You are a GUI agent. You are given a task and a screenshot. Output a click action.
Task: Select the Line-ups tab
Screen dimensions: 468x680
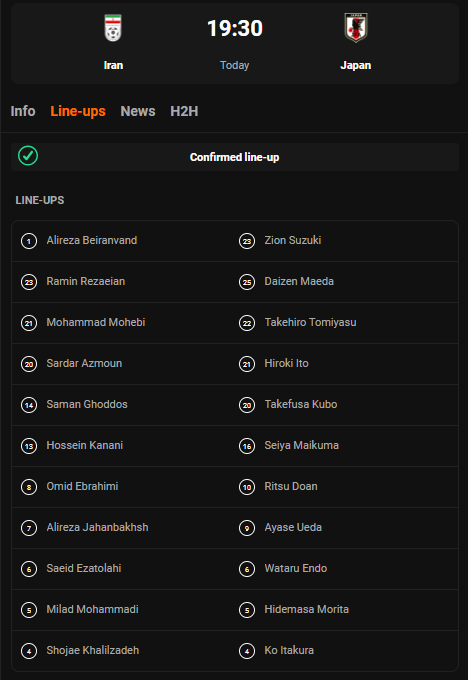(x=78, y=111)
